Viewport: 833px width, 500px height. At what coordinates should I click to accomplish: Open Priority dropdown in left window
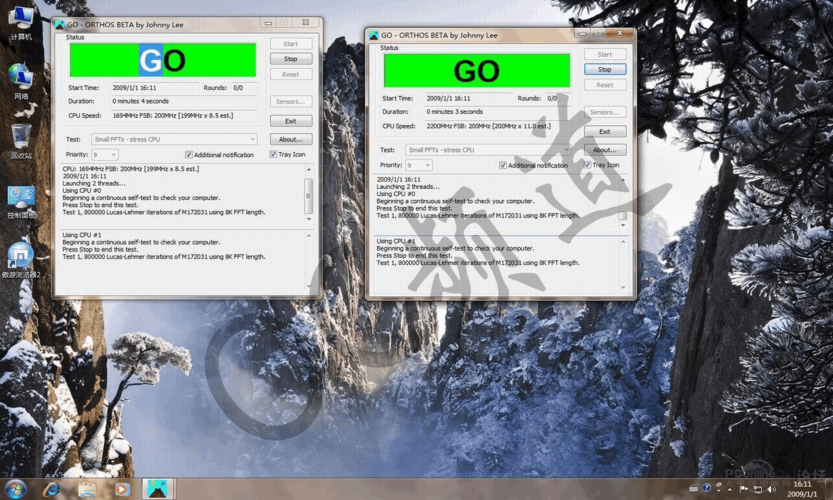(x=105, y=155)
